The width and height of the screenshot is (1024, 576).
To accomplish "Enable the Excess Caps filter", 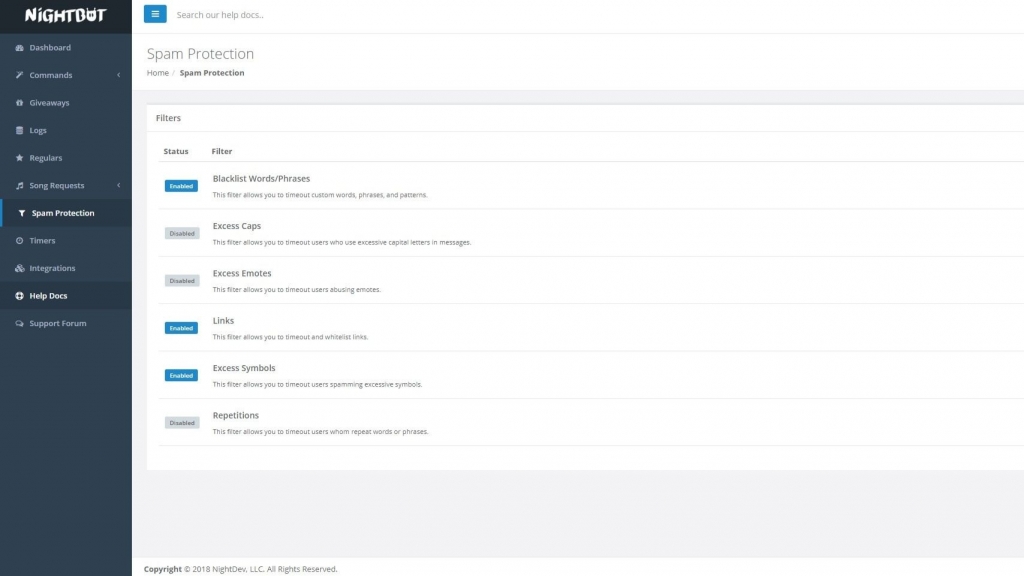I will point(181,233).
